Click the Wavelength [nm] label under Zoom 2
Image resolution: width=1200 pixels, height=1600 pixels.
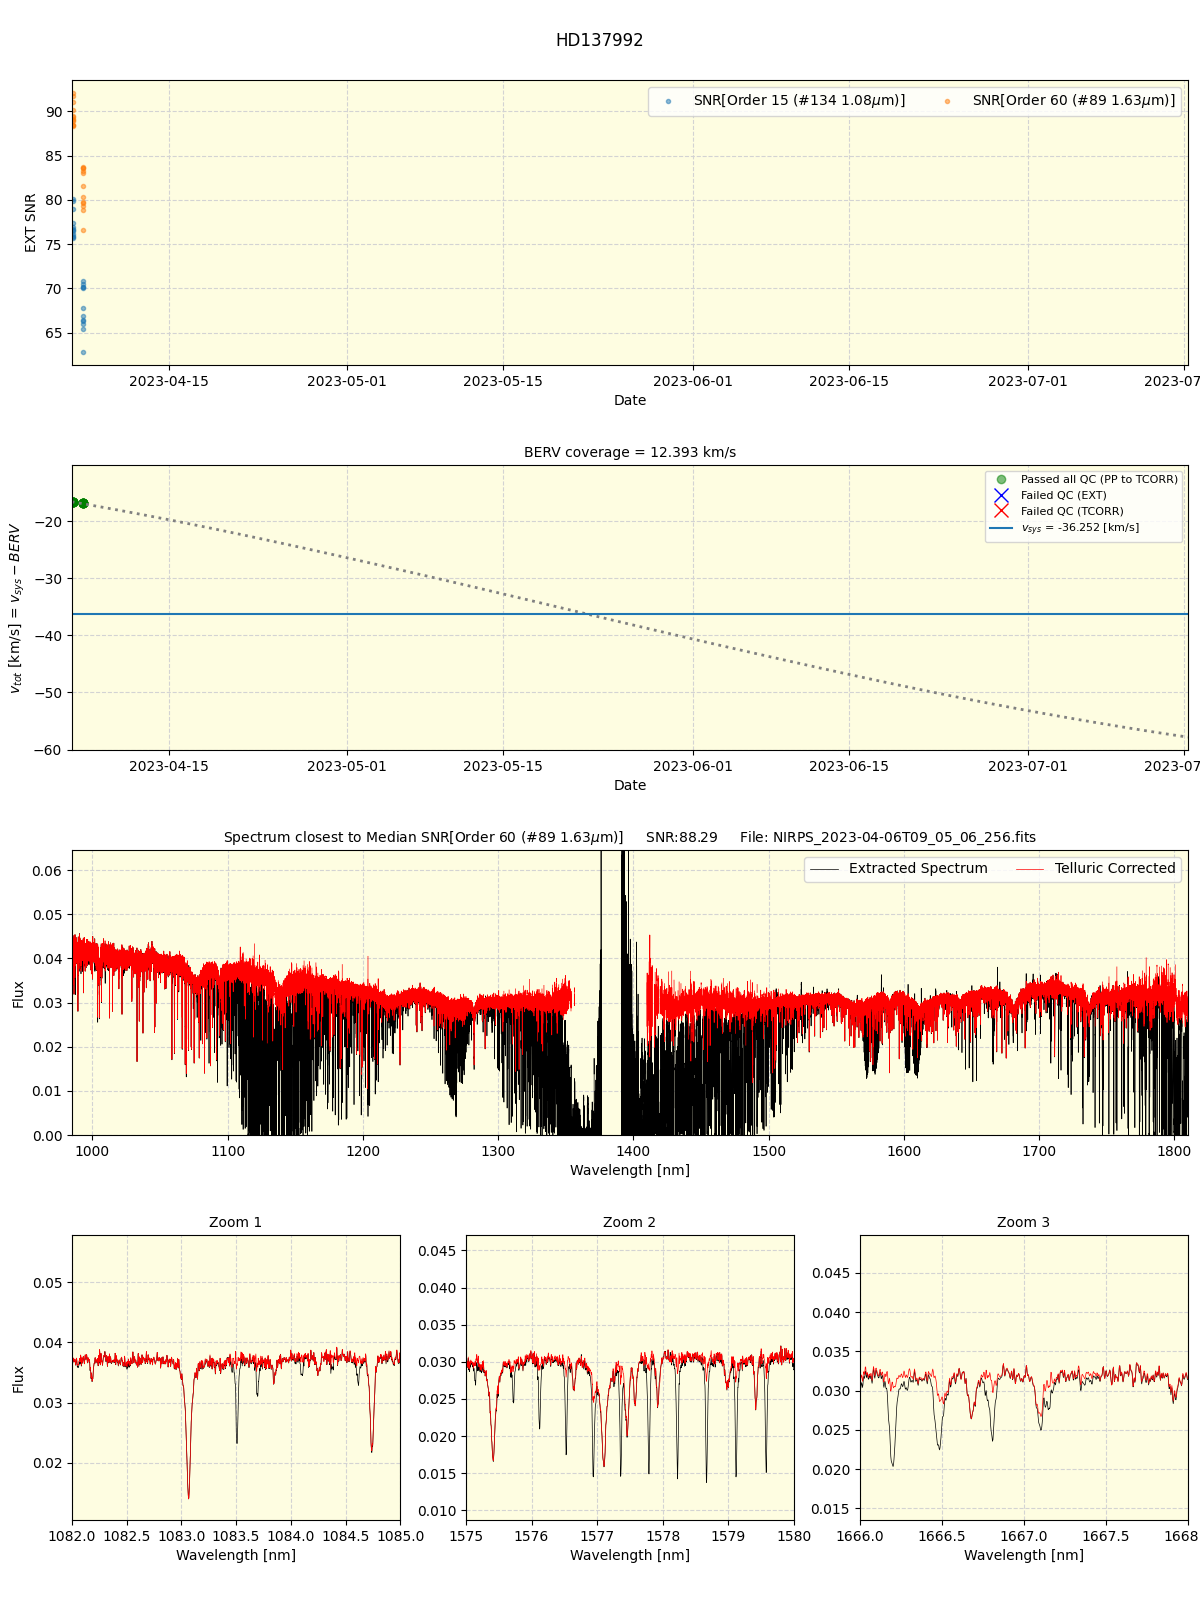630,1555
